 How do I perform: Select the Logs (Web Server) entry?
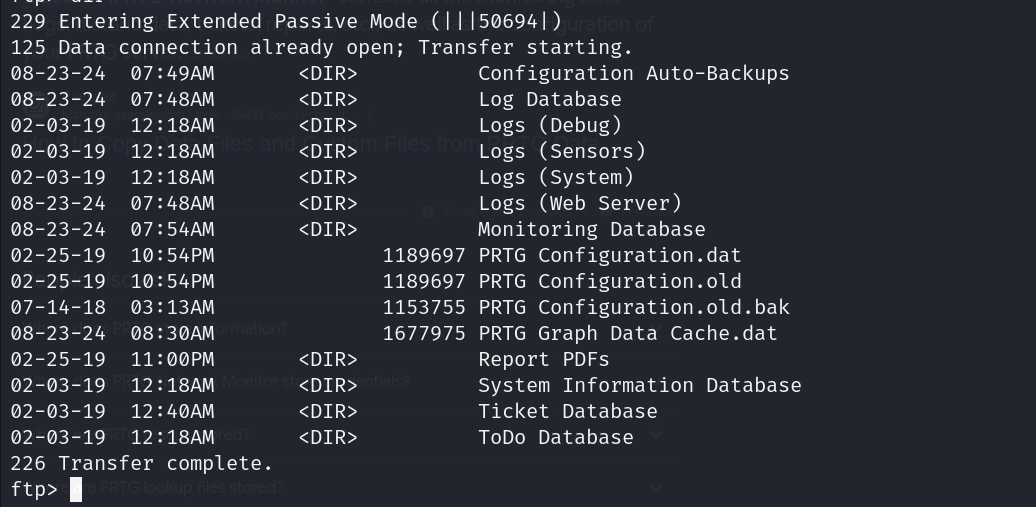coord(579,203)
